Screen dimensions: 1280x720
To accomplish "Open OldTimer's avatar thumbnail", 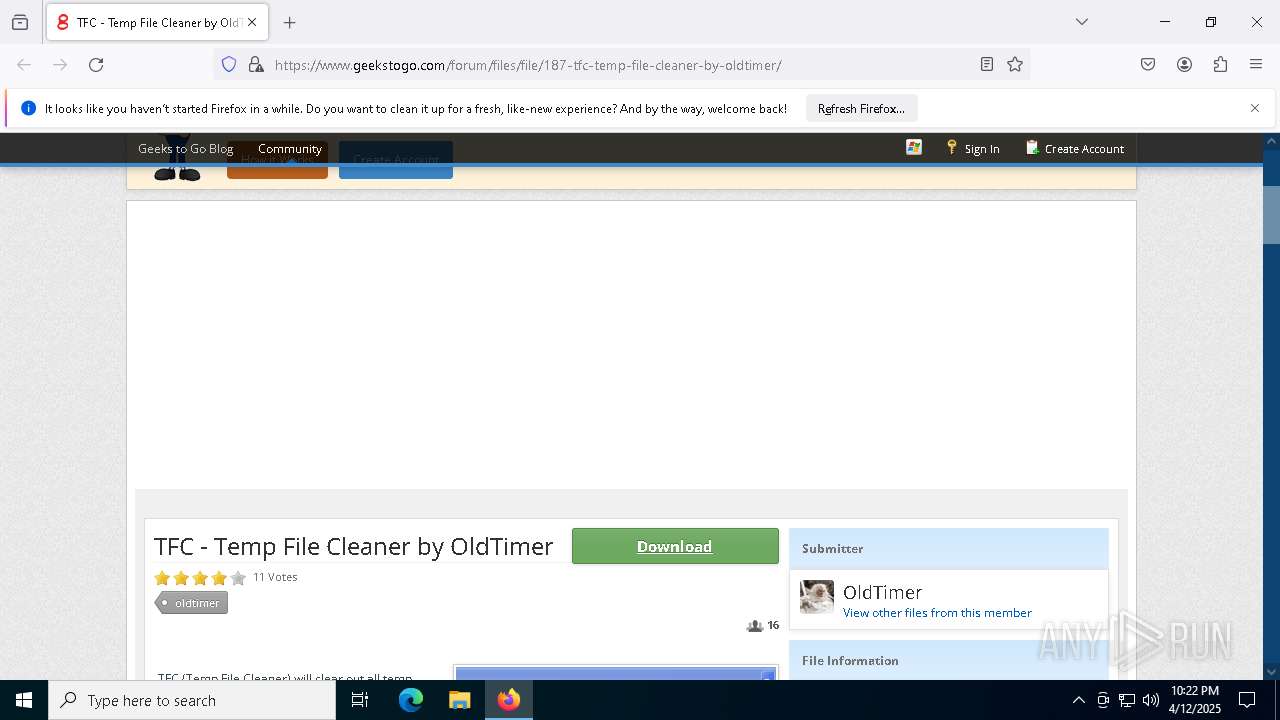I will pyautogui.click(x=817, y=597).
